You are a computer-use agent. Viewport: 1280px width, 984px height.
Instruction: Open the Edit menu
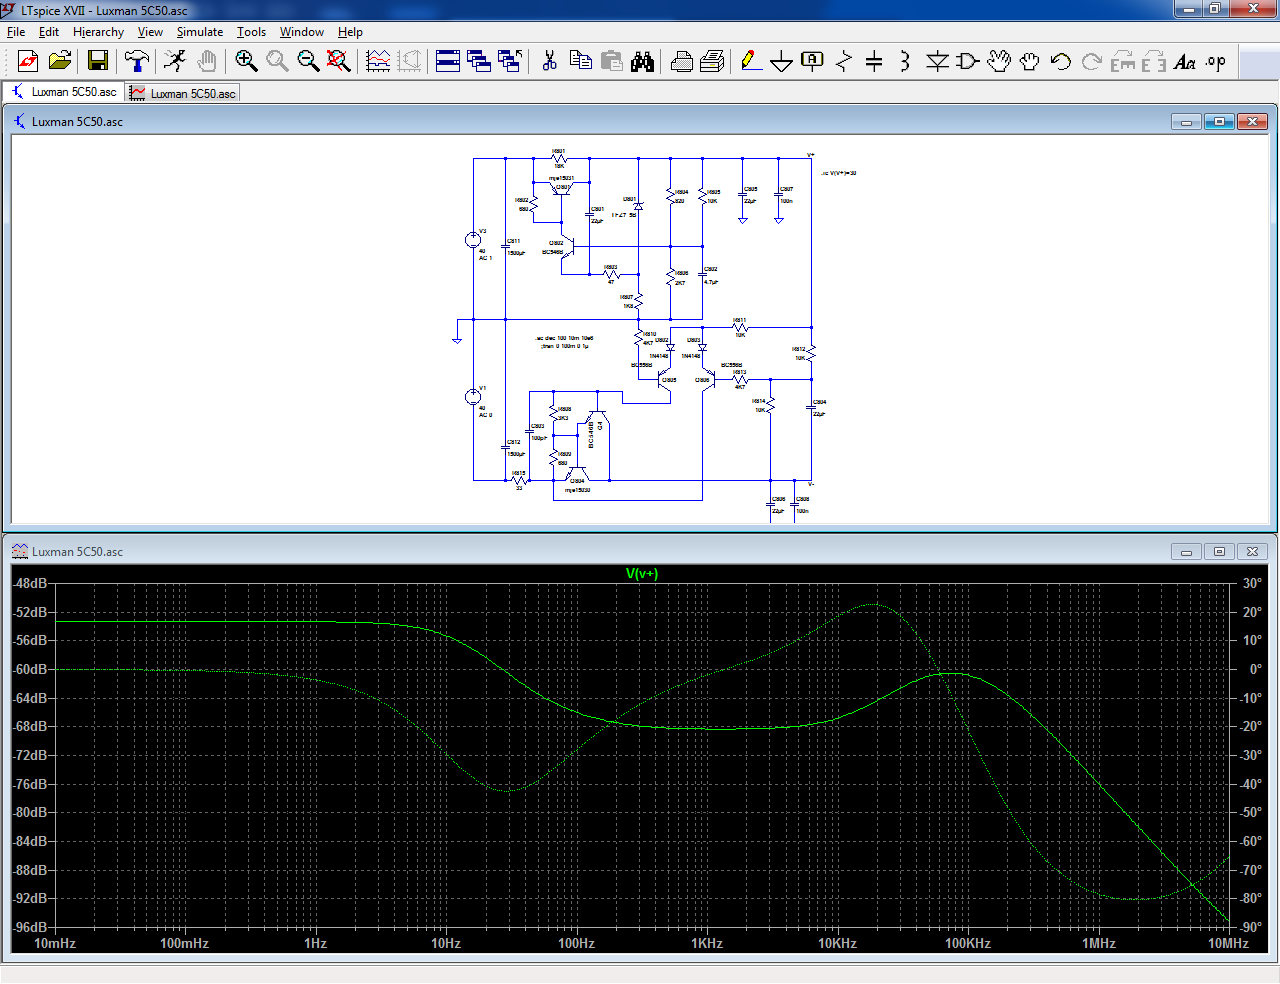pyautogui.click(x=49, y=32)
